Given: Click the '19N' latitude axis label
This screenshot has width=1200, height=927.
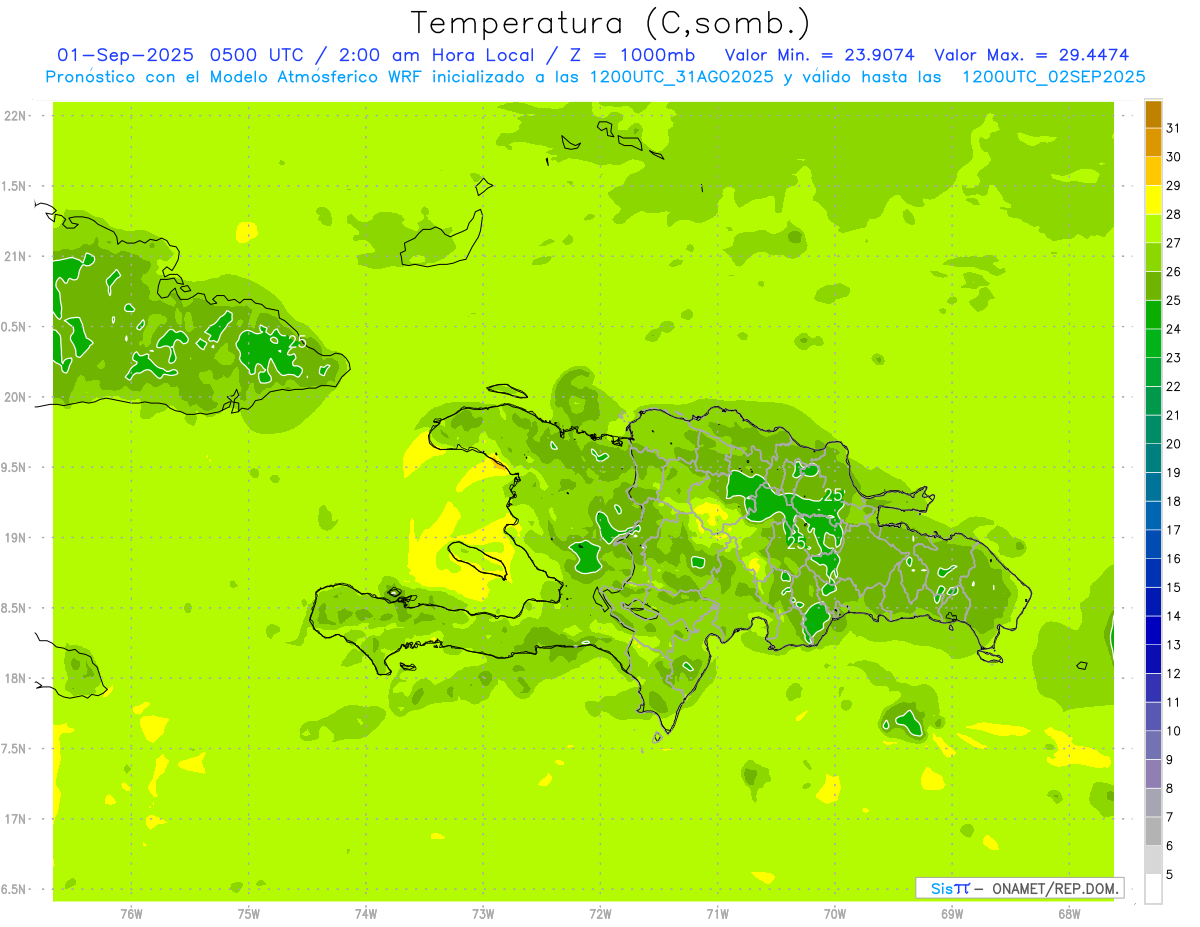Looking at the screenshot, I should click(15, 538).
